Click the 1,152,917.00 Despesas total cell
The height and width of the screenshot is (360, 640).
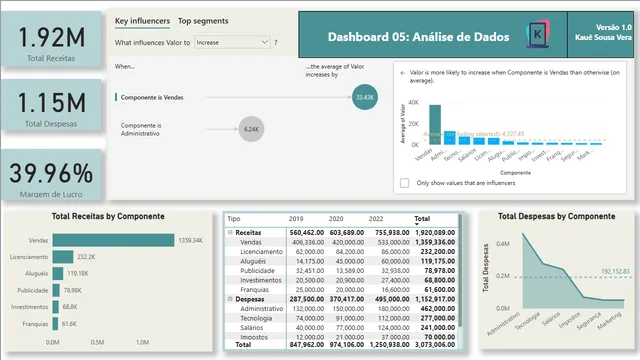(x=435, y=299)
